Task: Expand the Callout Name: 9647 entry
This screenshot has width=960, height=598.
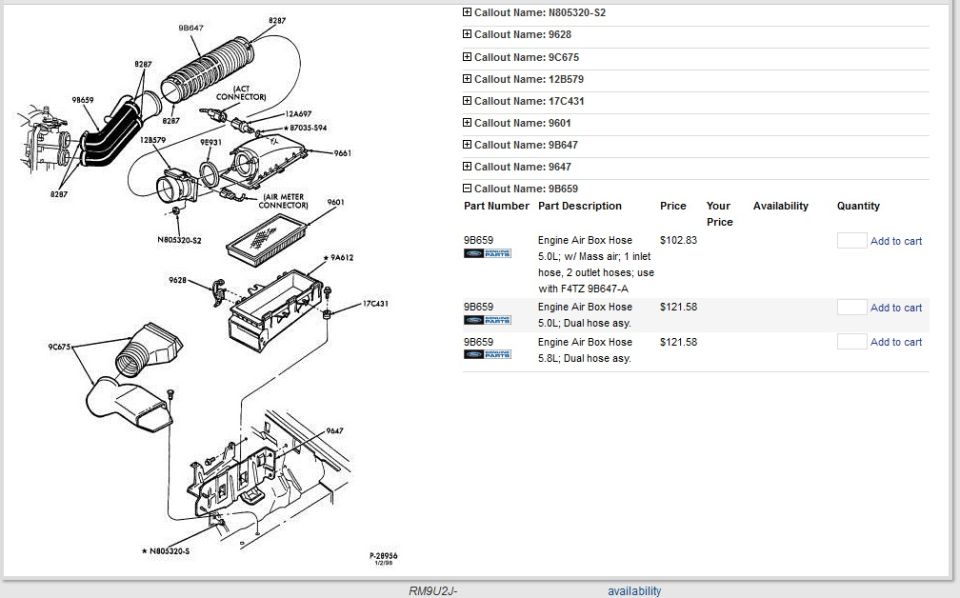Action: [x=467, y=166]
